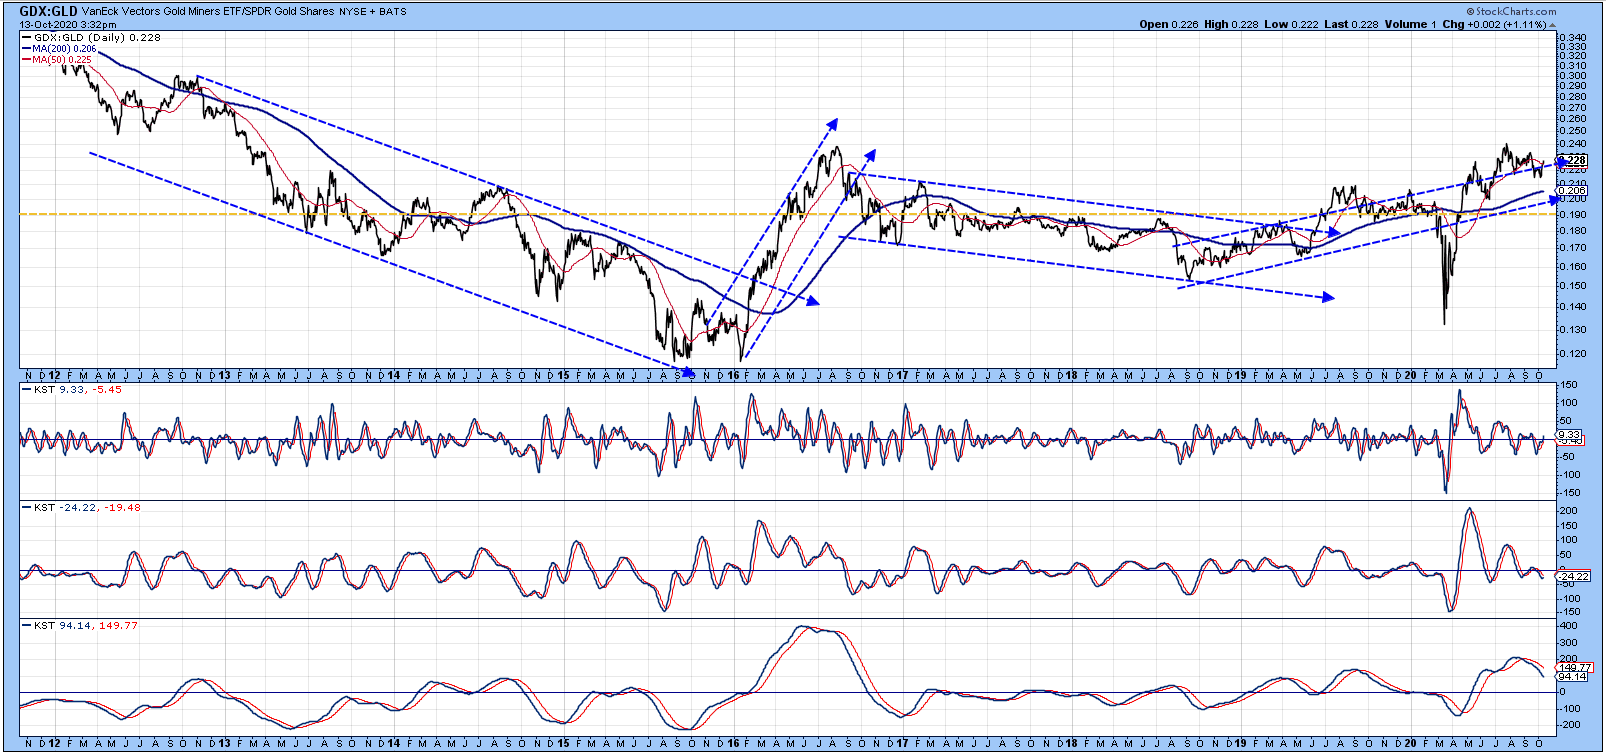This screenshot has height=752, width=1606.
Task: Click the KST -24.22, -19.48 indicator label
Action: tap(82, 508)
